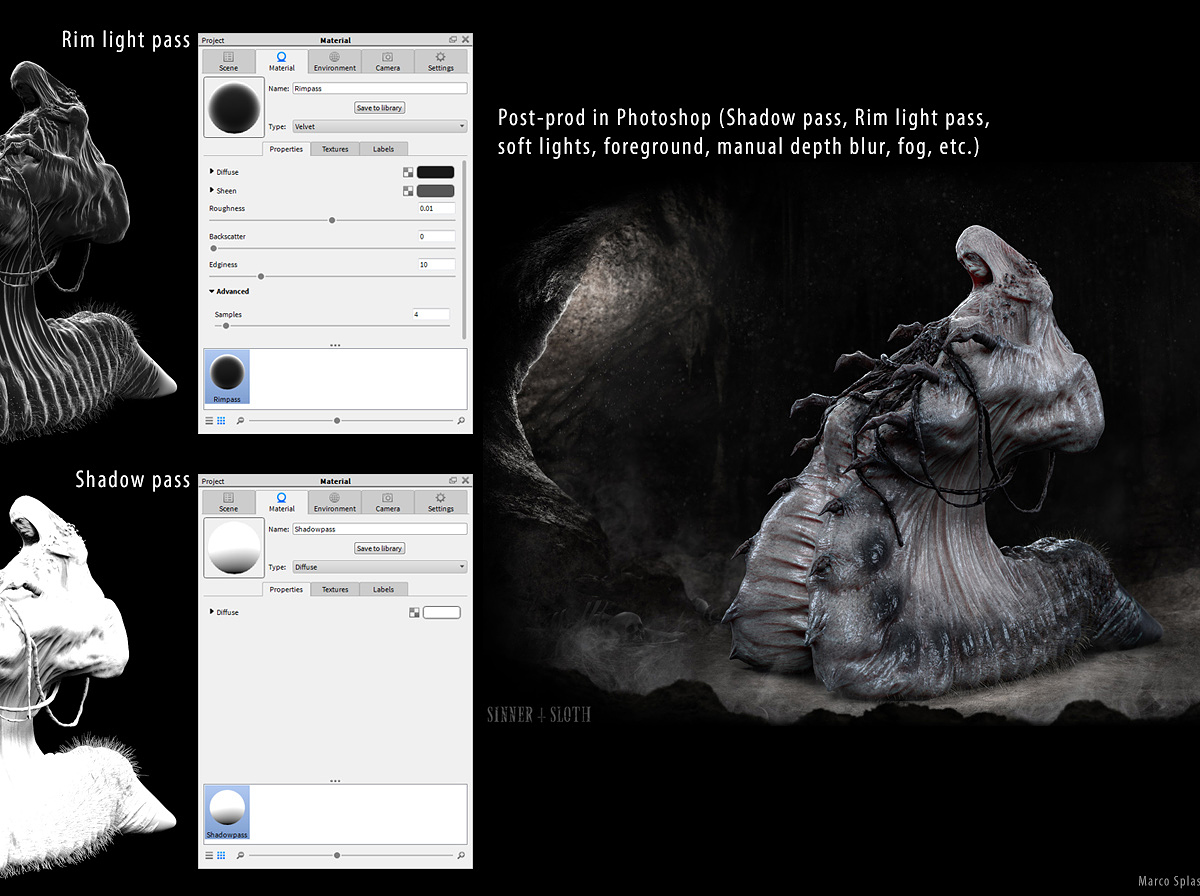Switch to list view in Shadowpass panel

click(x=210, y=856)
